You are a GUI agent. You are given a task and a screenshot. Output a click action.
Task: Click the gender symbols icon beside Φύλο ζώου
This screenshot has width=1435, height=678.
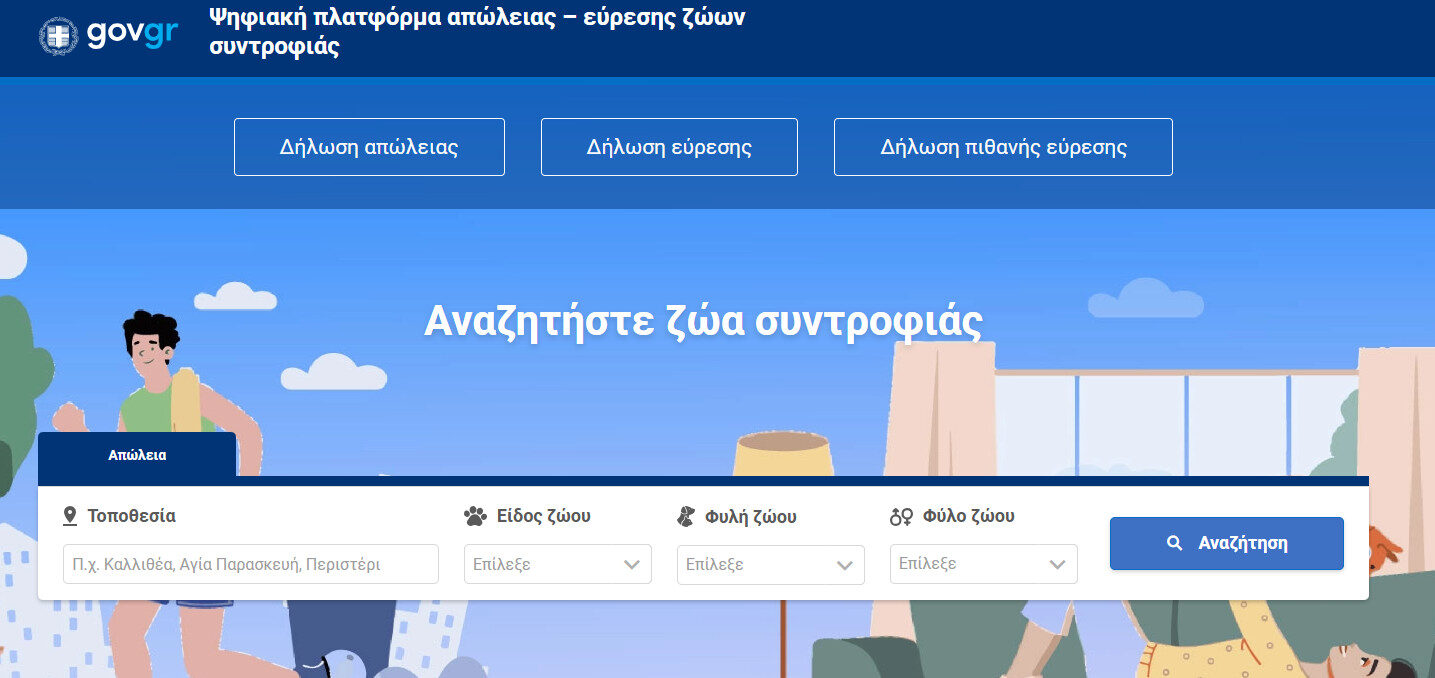901,517
